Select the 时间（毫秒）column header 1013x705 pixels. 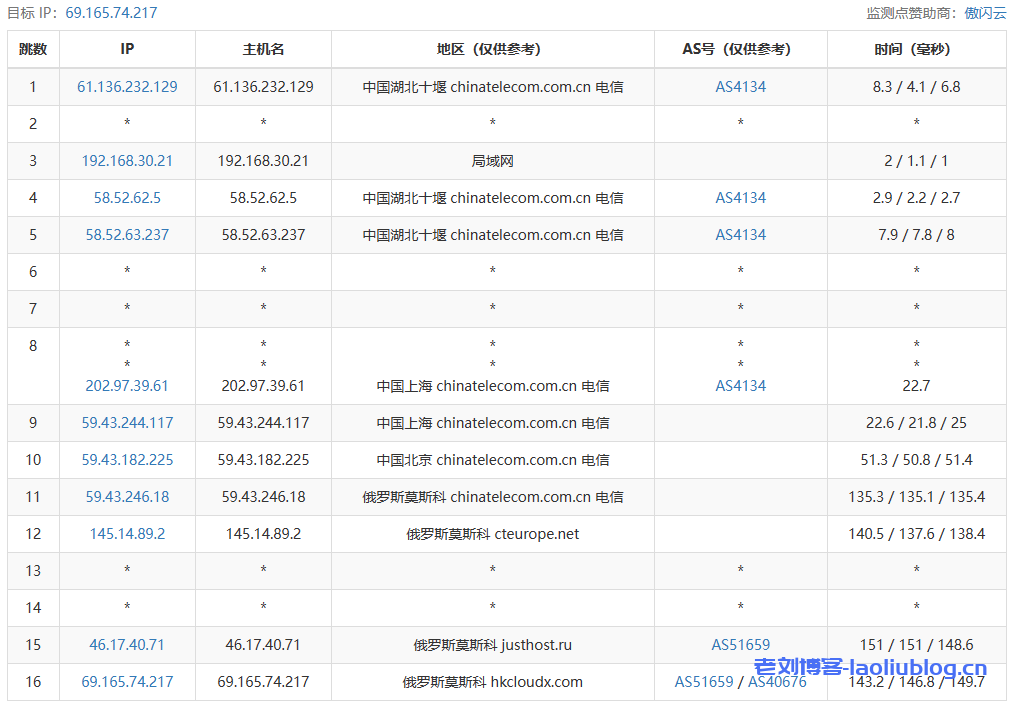coord(916,48)
